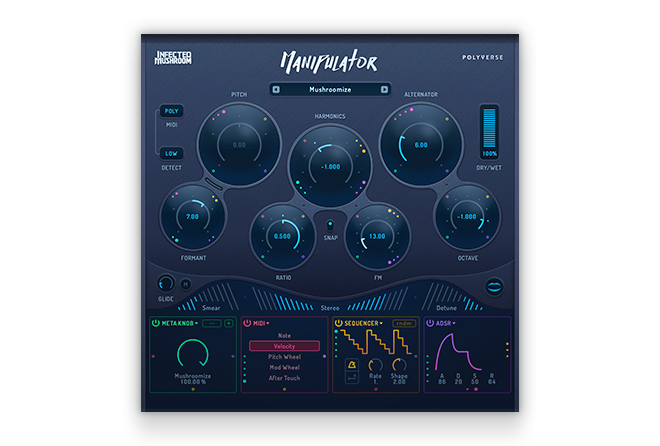Click the Mushroomize 100.00% value text
Viewport: 660px width, 446px height.
193,379
